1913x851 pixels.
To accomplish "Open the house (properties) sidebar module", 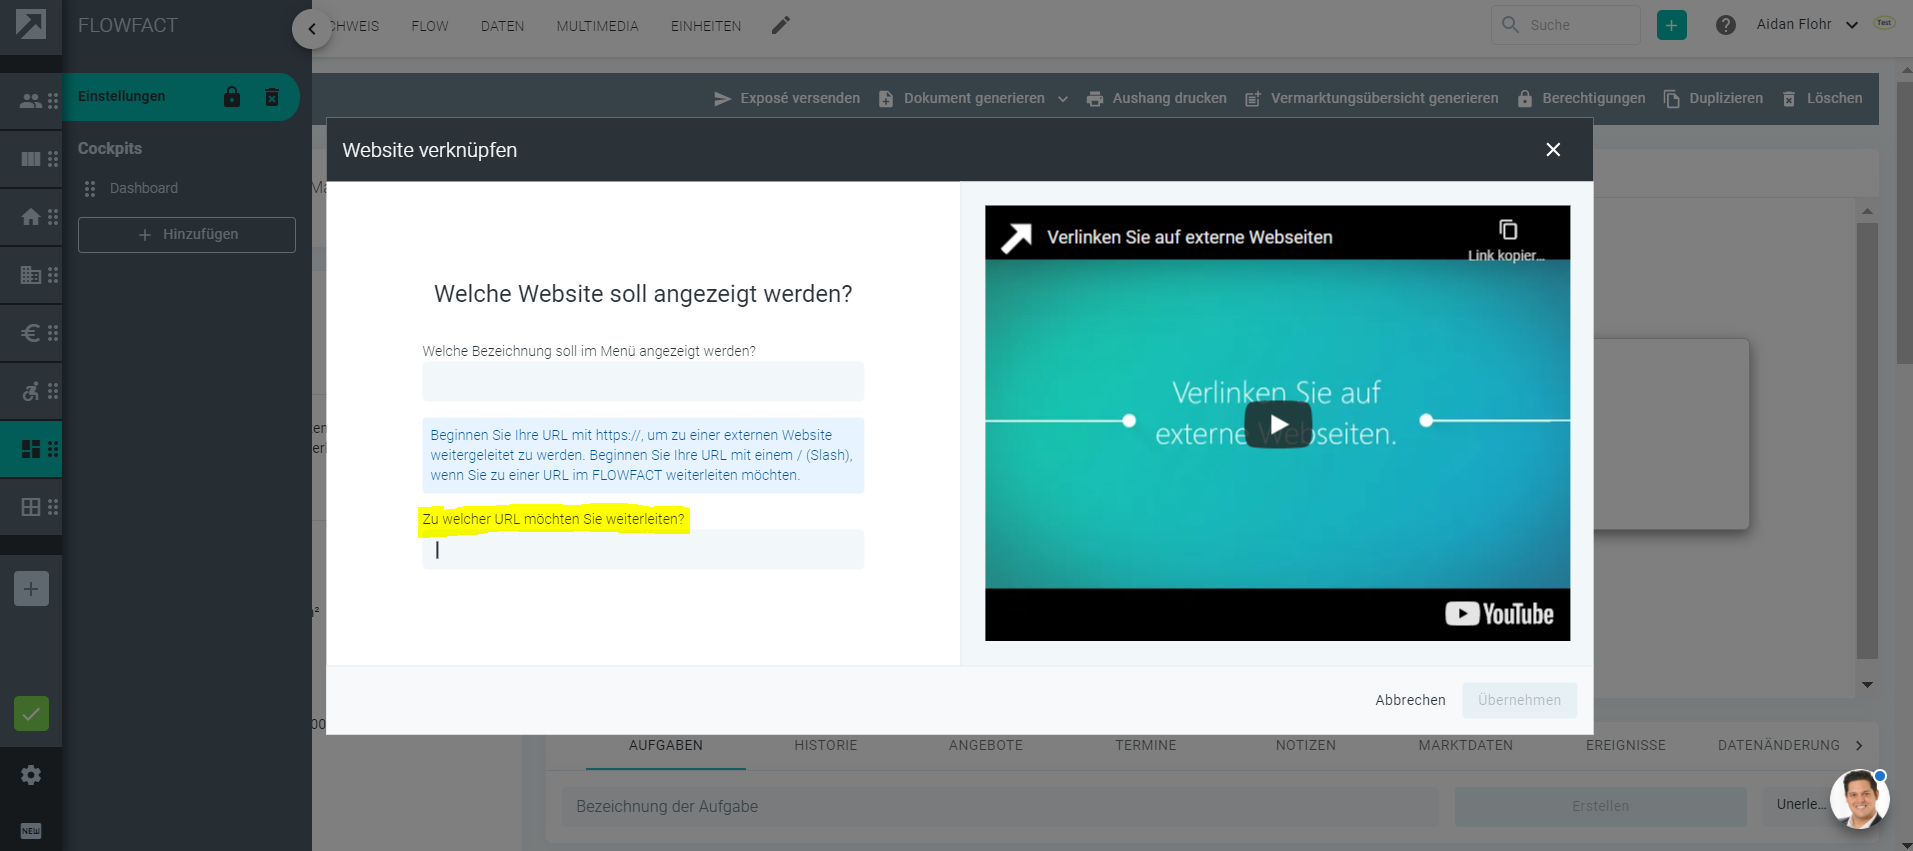I will point(31,217).
